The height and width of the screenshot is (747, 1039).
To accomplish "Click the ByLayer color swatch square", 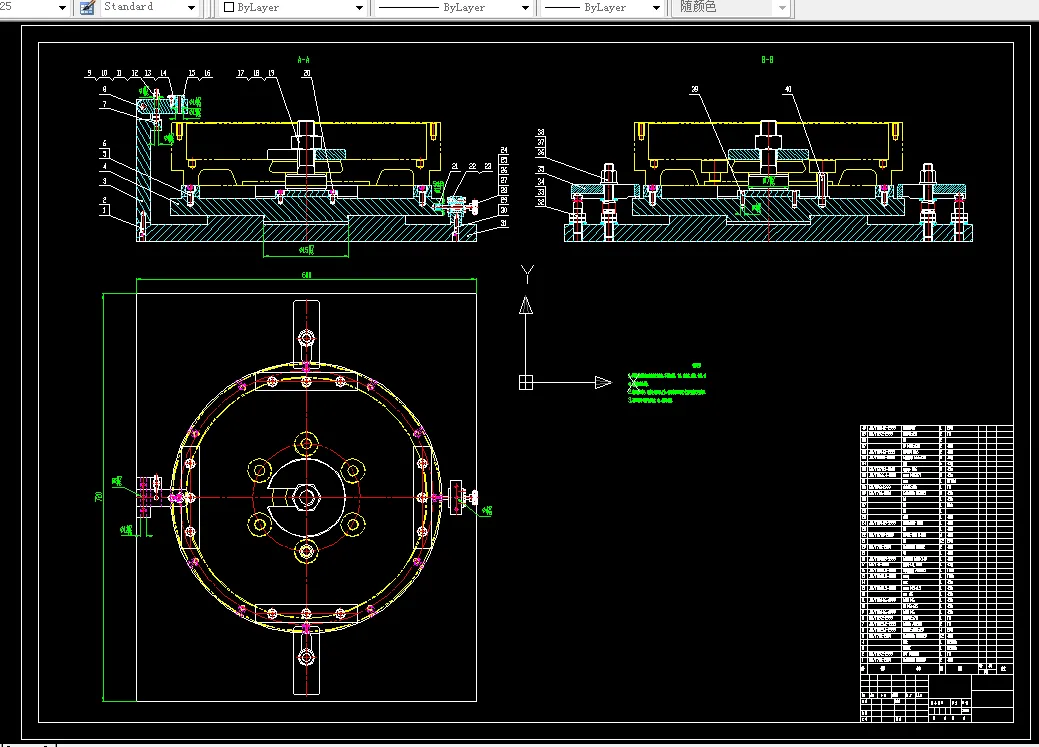I will pos(229,7).
